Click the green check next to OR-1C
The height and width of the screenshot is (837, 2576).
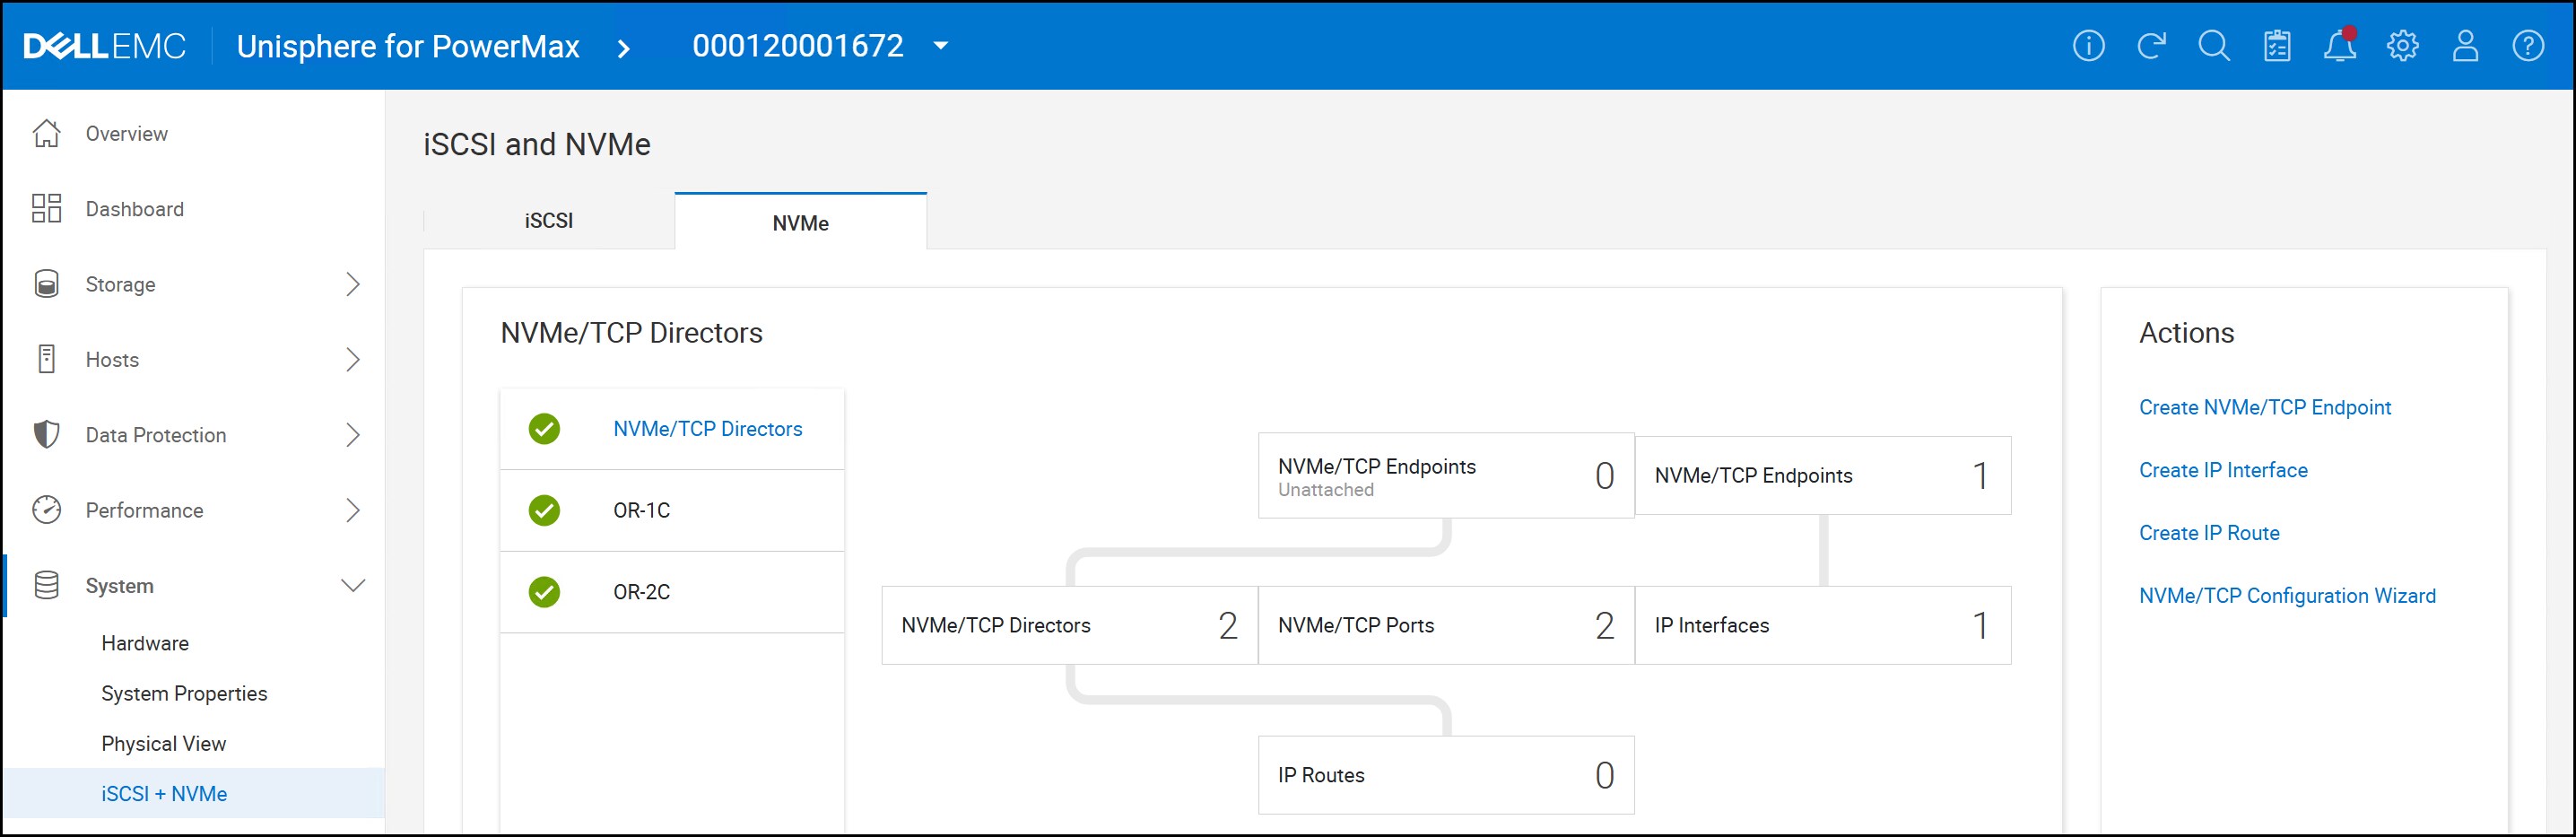[544, 510]
